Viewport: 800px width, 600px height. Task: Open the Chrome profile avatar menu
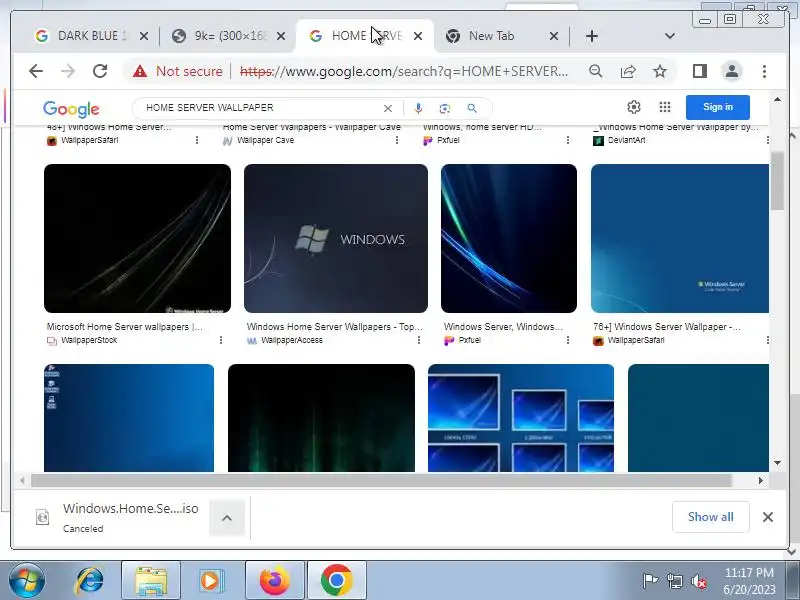coord(732,71)
